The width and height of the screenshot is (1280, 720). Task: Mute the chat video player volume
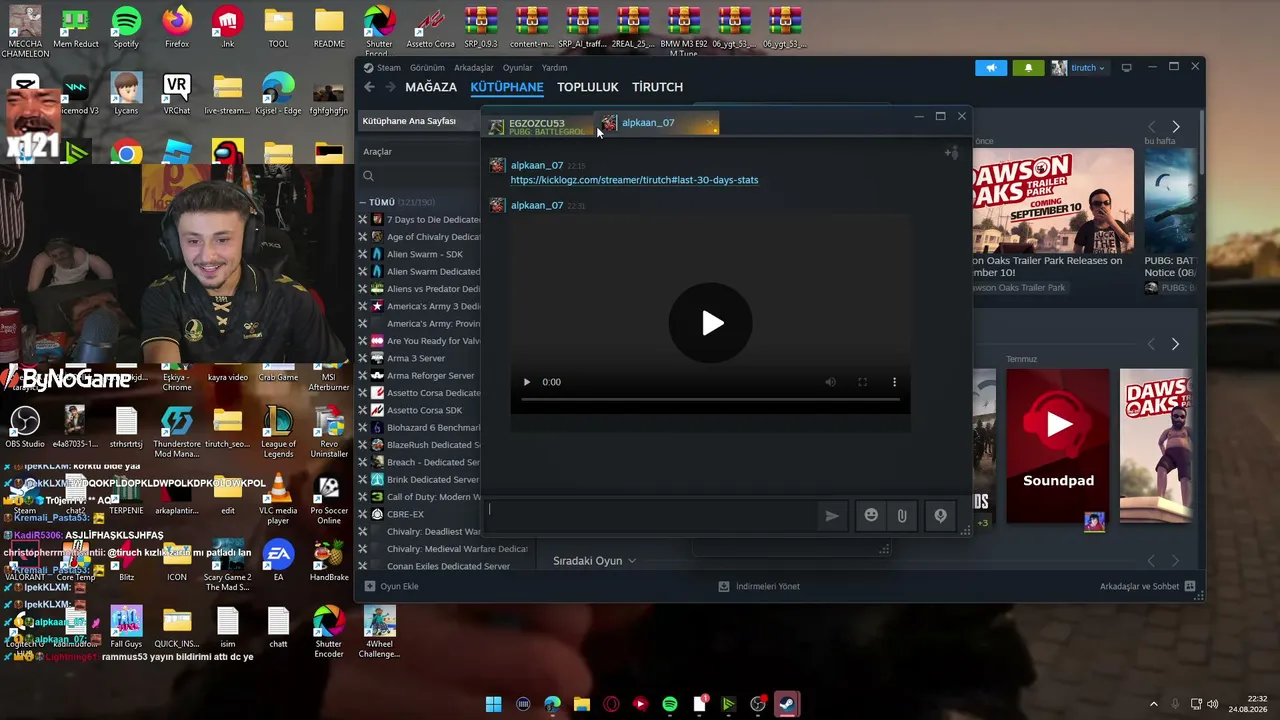point(830,382)
